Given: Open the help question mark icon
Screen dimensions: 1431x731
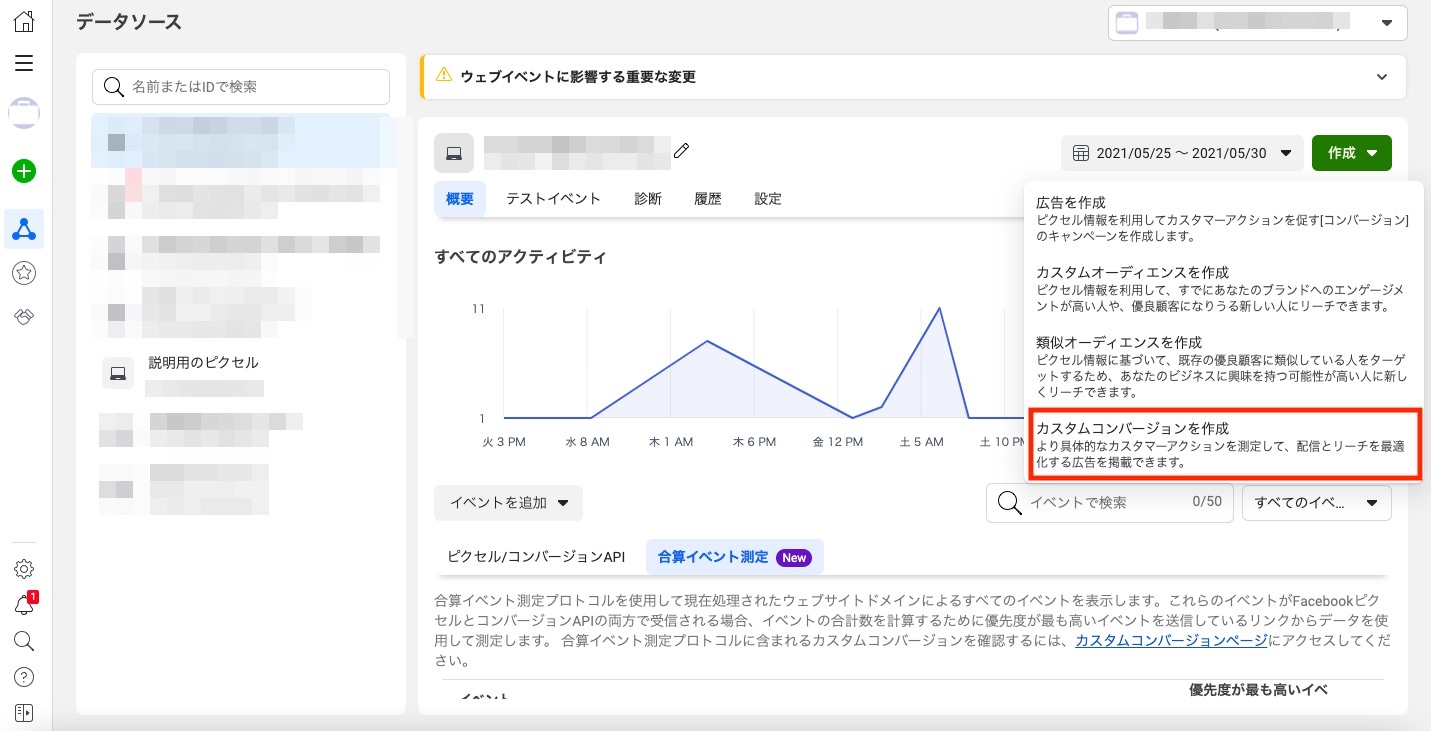Looking at the screenshot, I should click(24, 677).
